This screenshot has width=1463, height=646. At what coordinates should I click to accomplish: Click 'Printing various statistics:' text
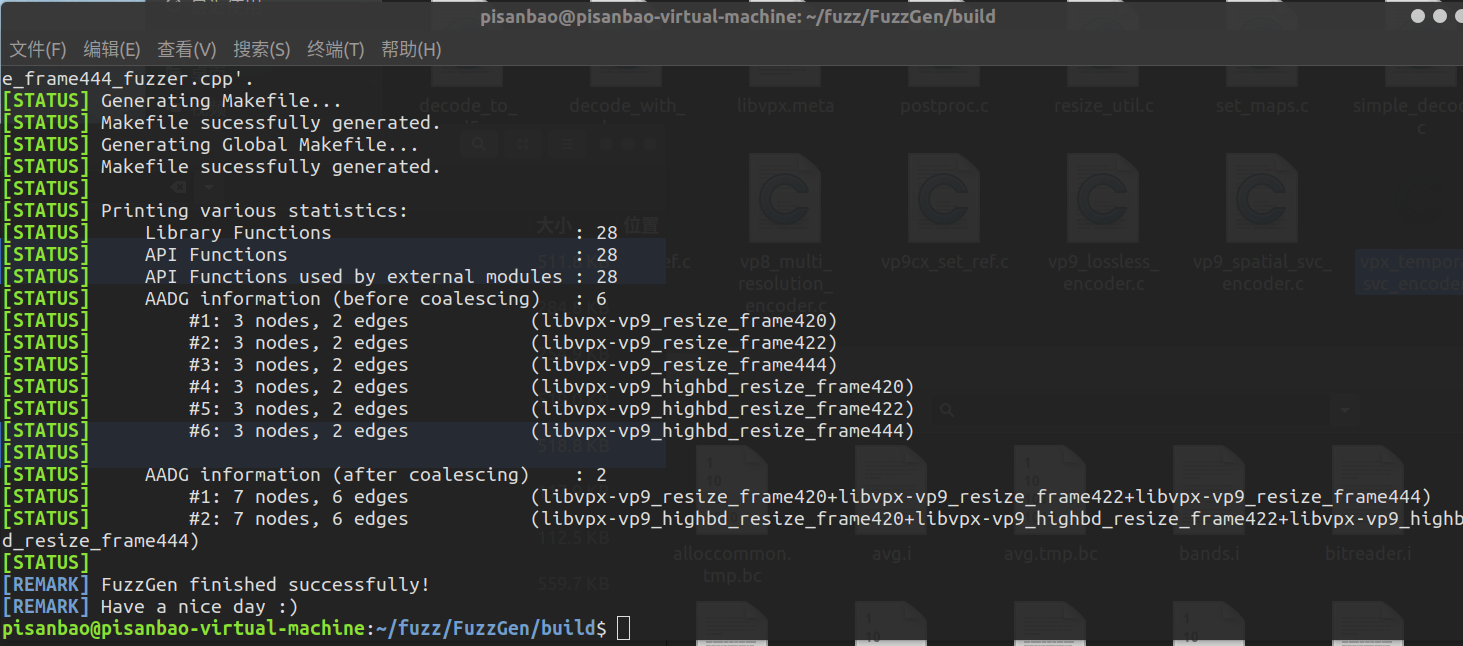pos(255,211)
